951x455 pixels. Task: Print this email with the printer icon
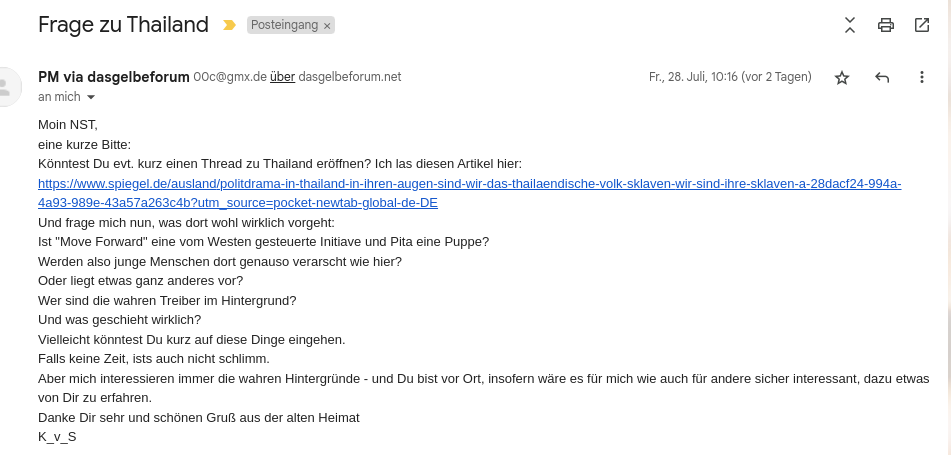click(x=885, y=25)
